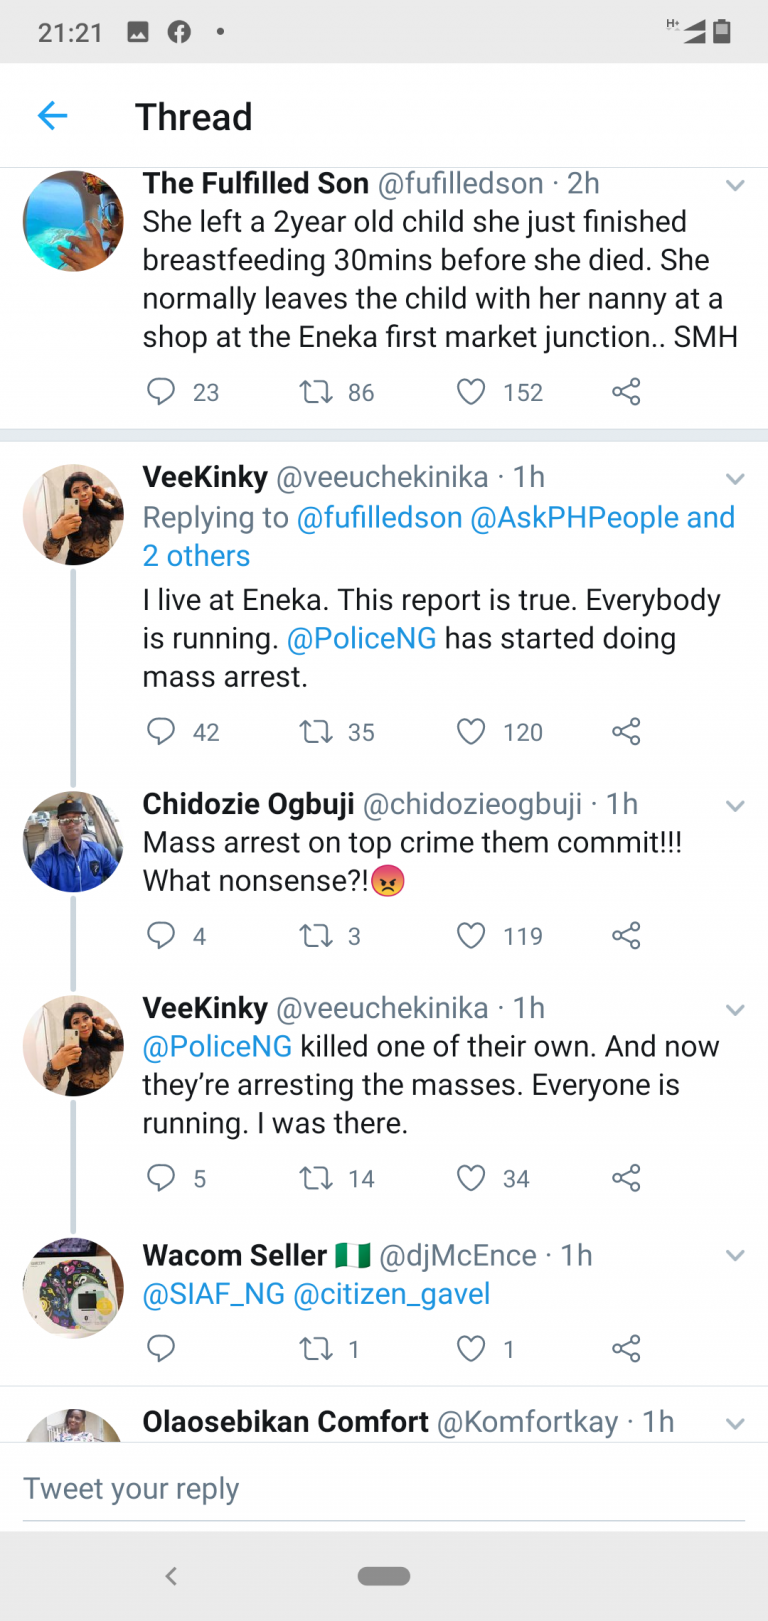Retweet VeeKinky's tweet with 35 retweets
Image resolution: width=768 pixels, height=1621 pixels.
click(316, 732)
